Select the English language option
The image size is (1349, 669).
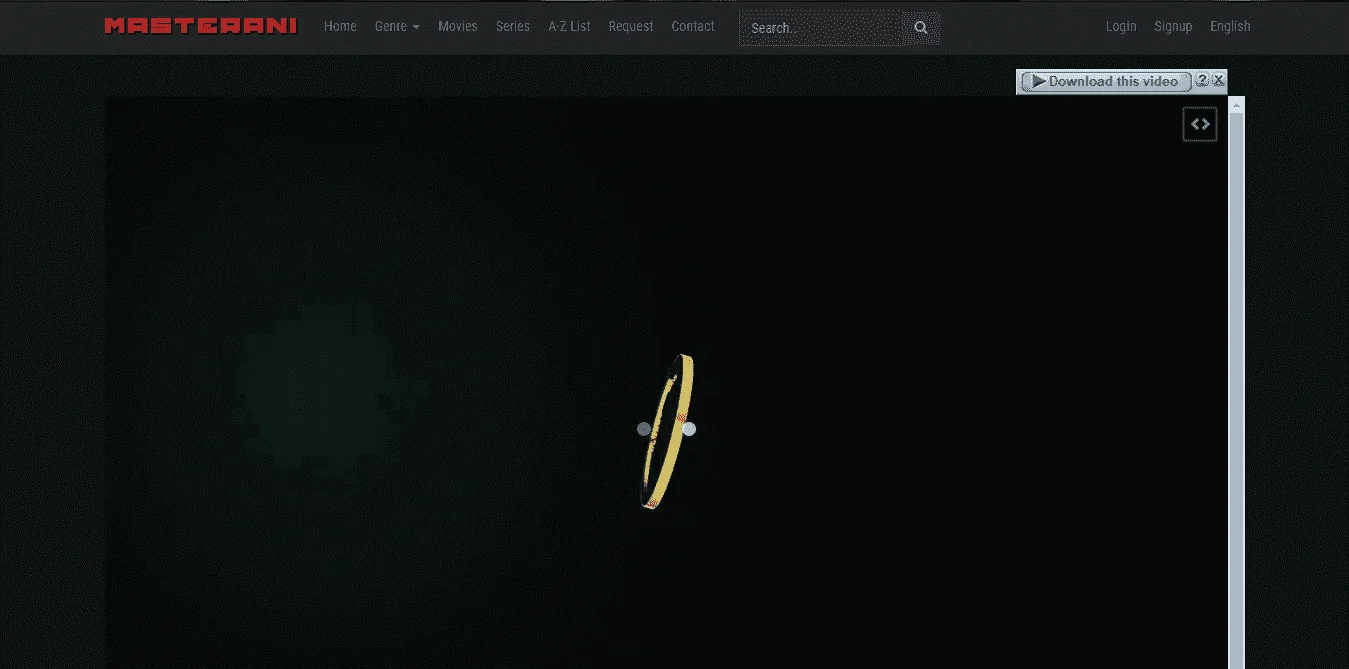pos(1230,26)
